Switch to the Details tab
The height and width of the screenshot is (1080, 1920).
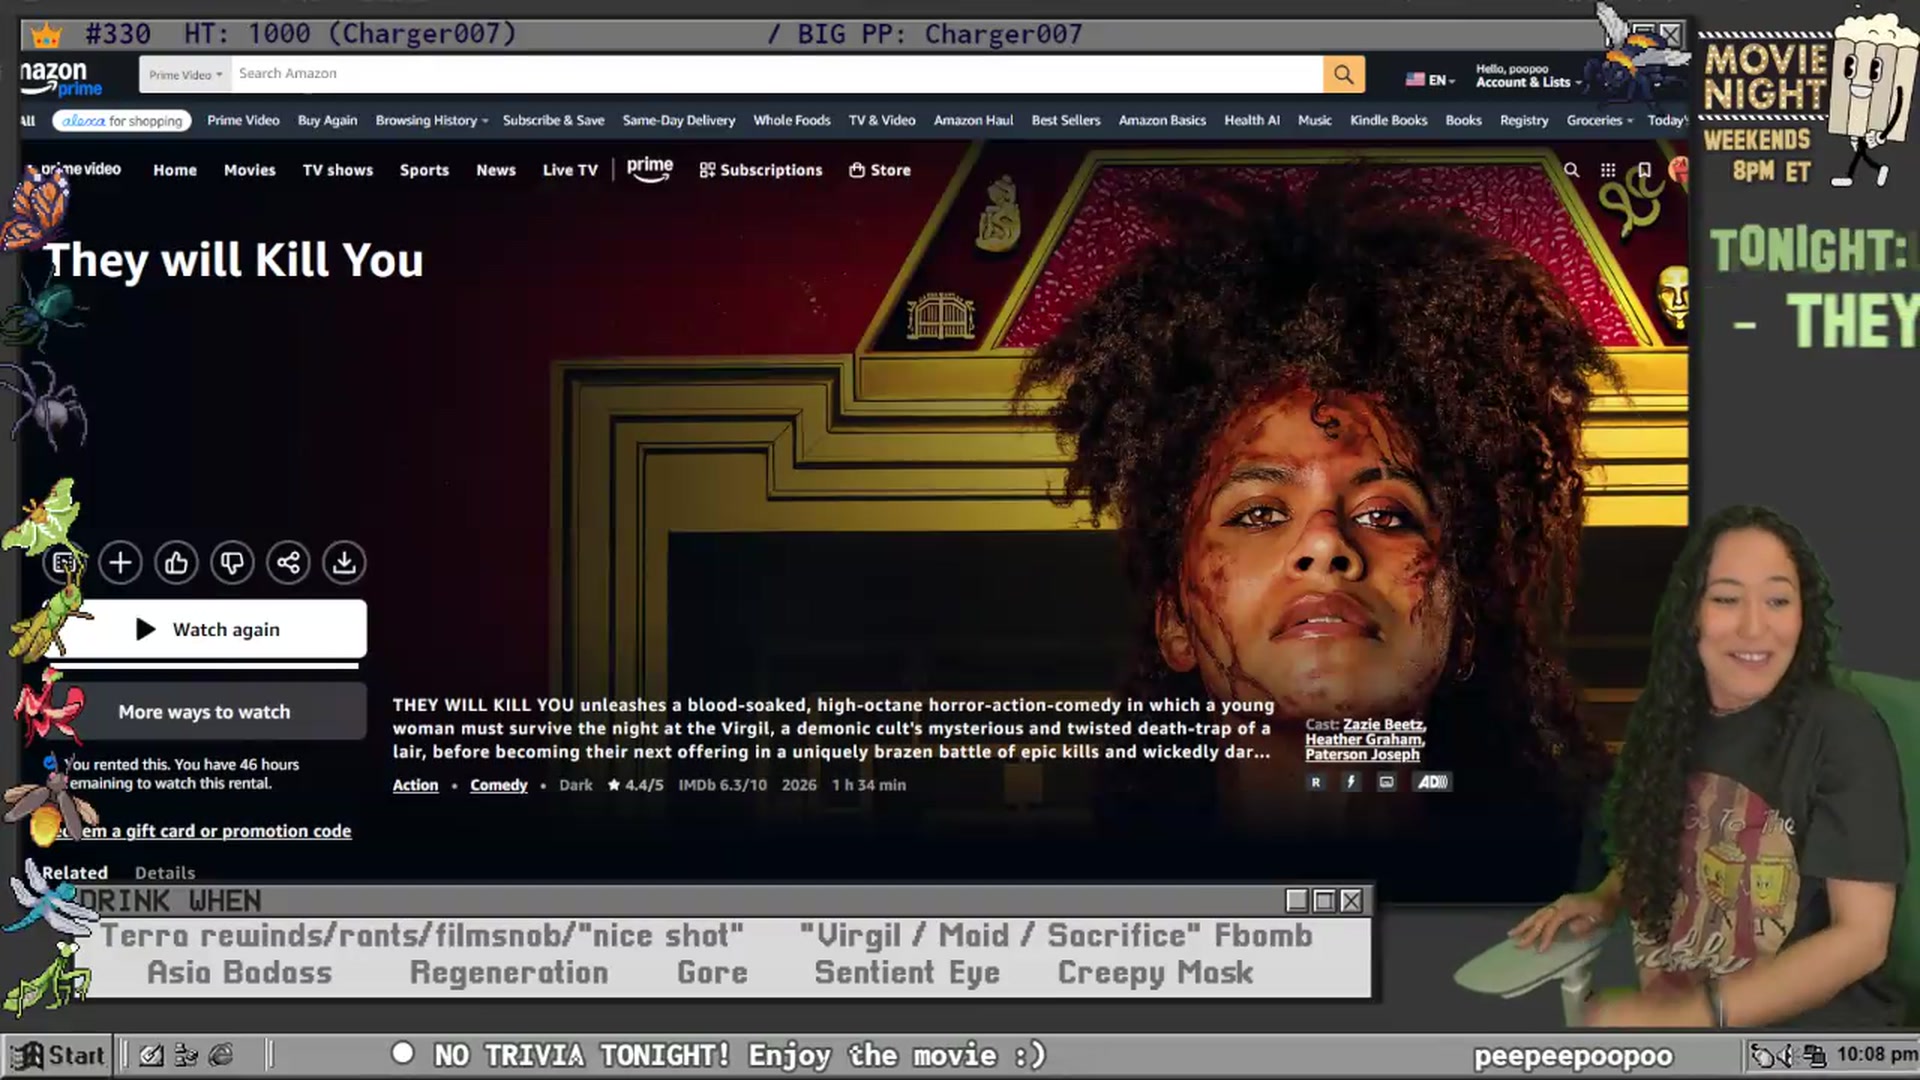pos(165,873)
